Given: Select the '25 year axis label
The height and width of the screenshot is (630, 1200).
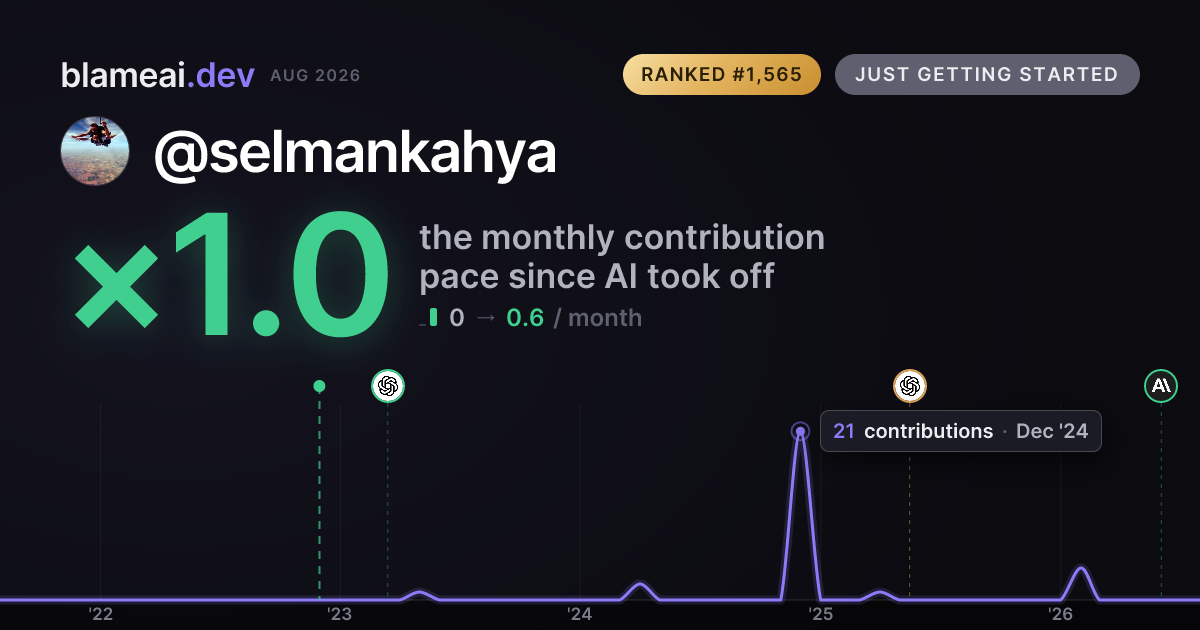Looking at the screenshot, I should [820, 614].
